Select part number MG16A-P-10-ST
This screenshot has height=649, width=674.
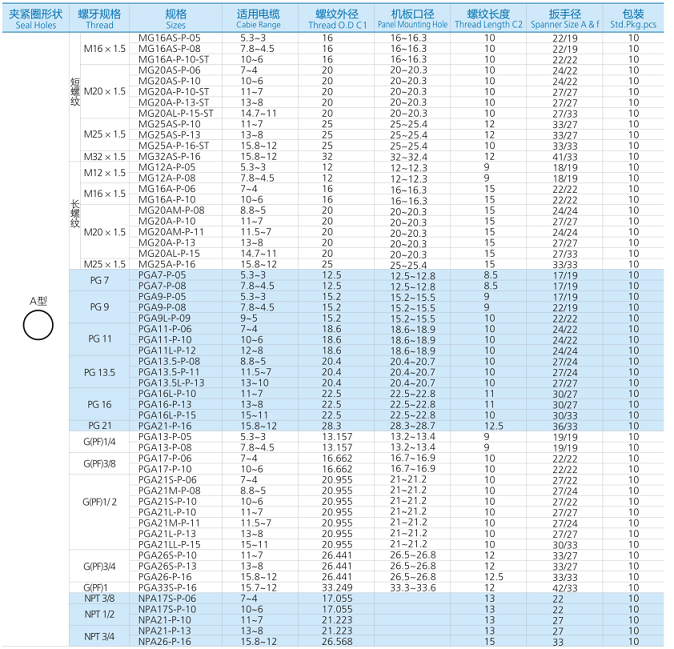point(174,59)
